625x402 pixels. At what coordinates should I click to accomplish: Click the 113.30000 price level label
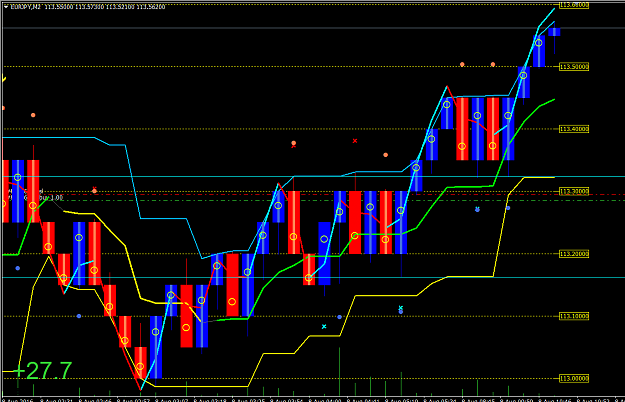coord(574,192)
